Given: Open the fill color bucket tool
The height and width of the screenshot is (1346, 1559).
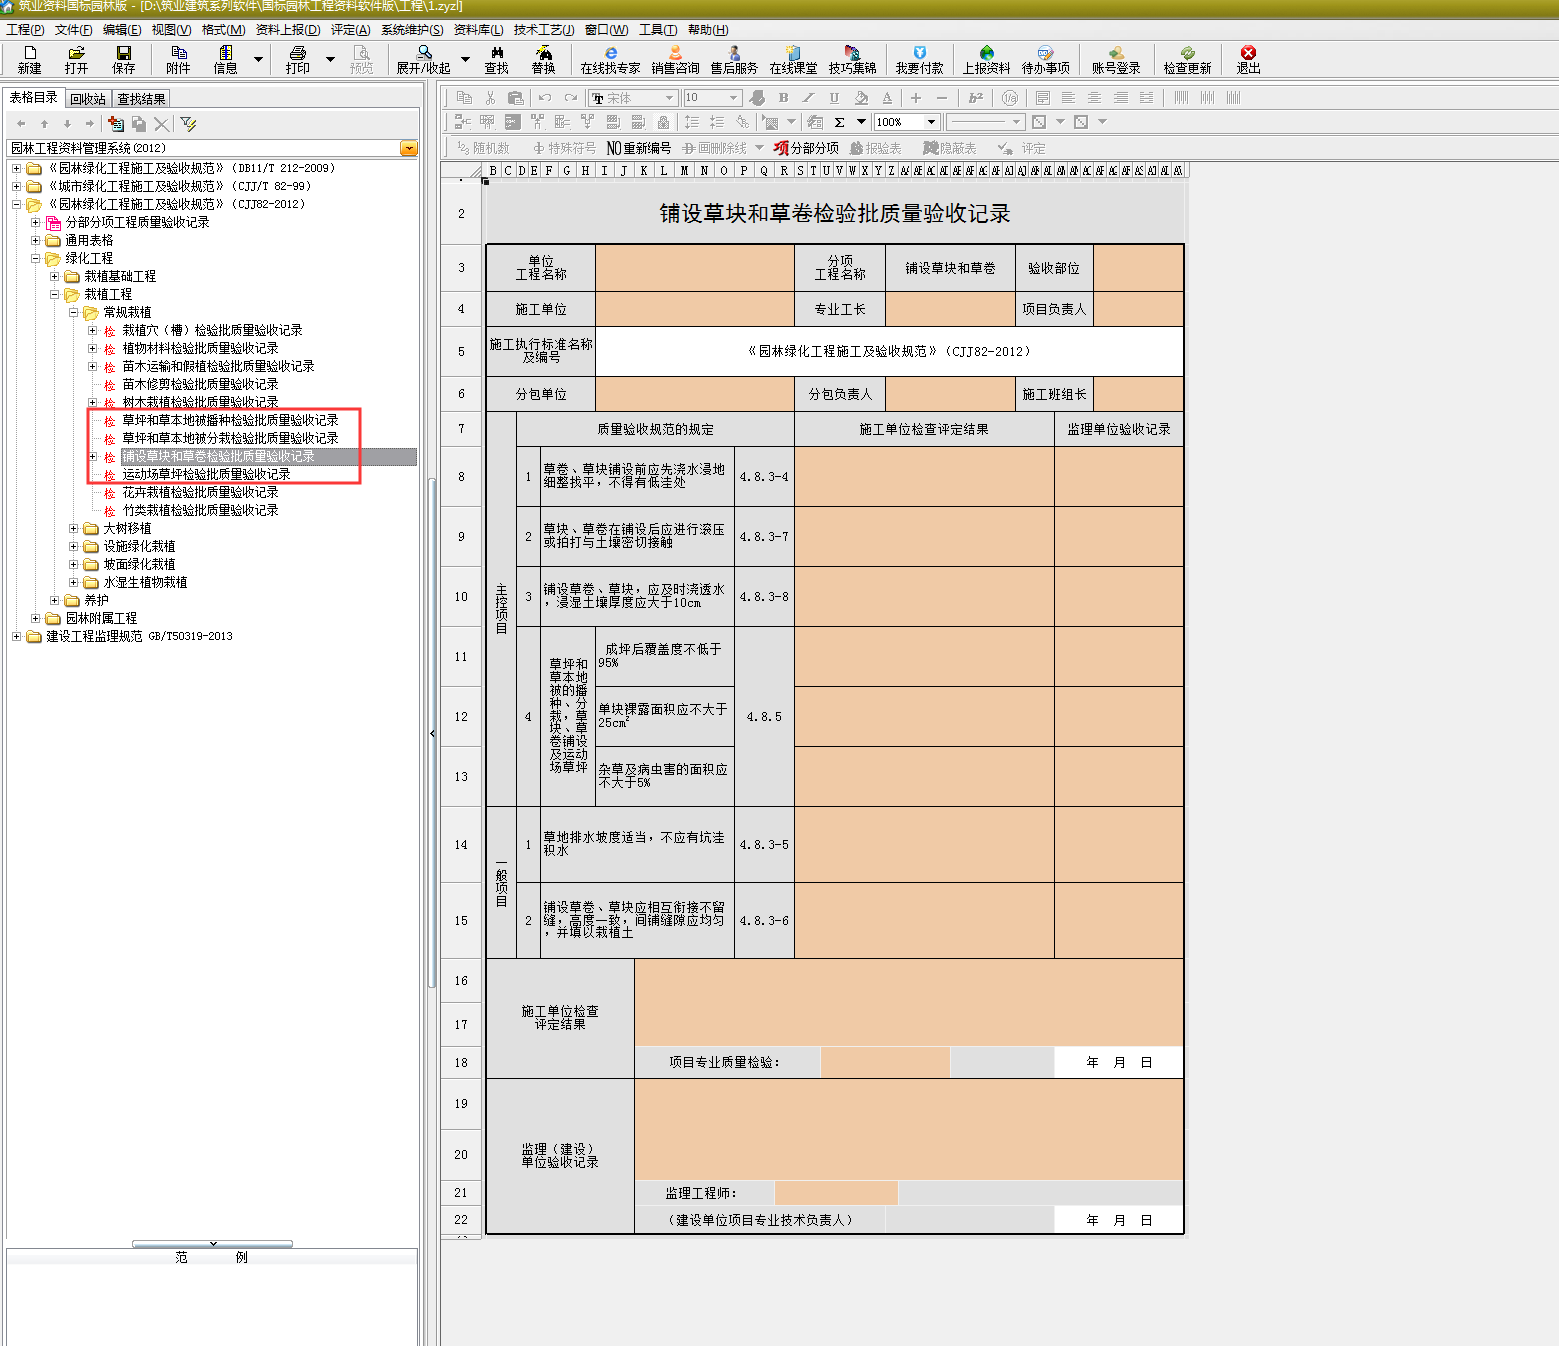Looking at the screenshot, I should coord(861,98).
